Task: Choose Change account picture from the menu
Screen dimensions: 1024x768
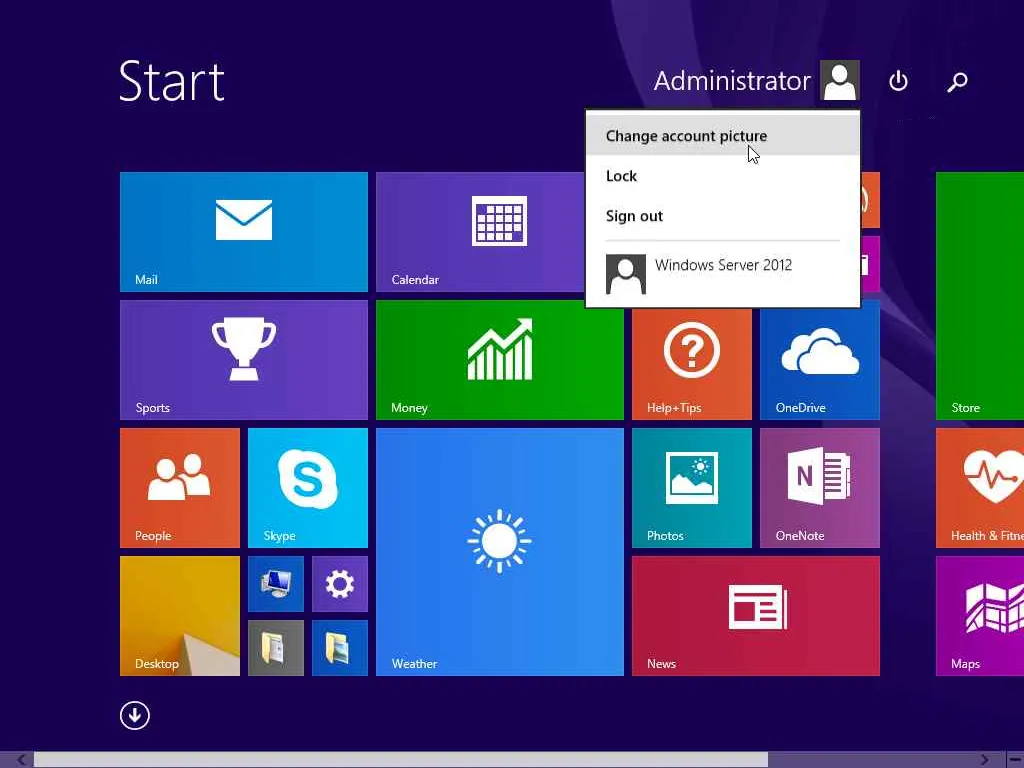Action: pos(723,136)
